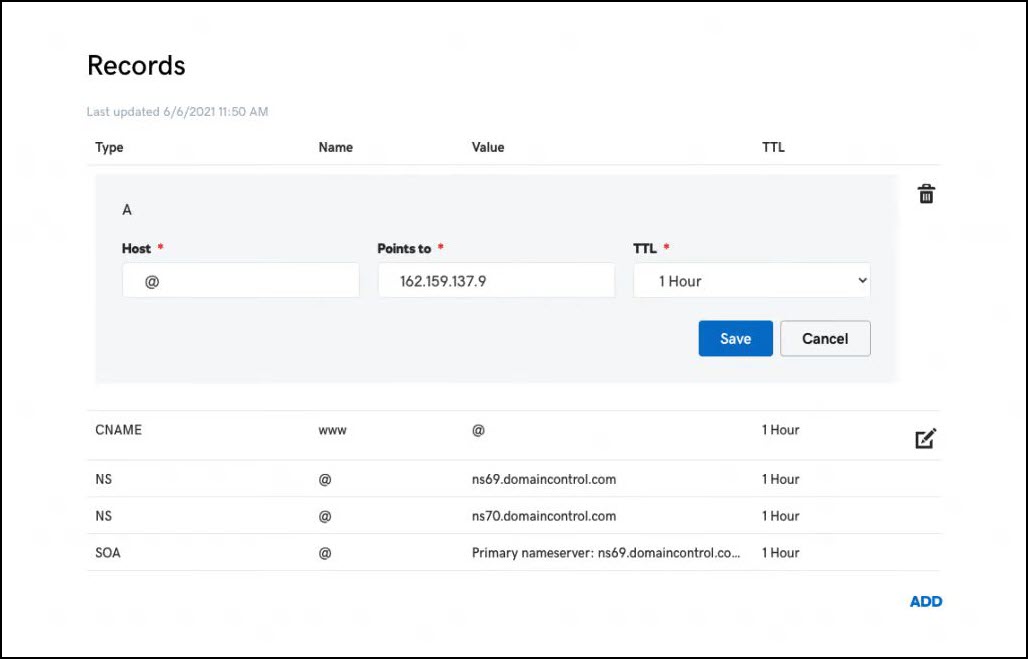The image size is (1028, 659).
Task: Click the Name column header
Action: 336,147
